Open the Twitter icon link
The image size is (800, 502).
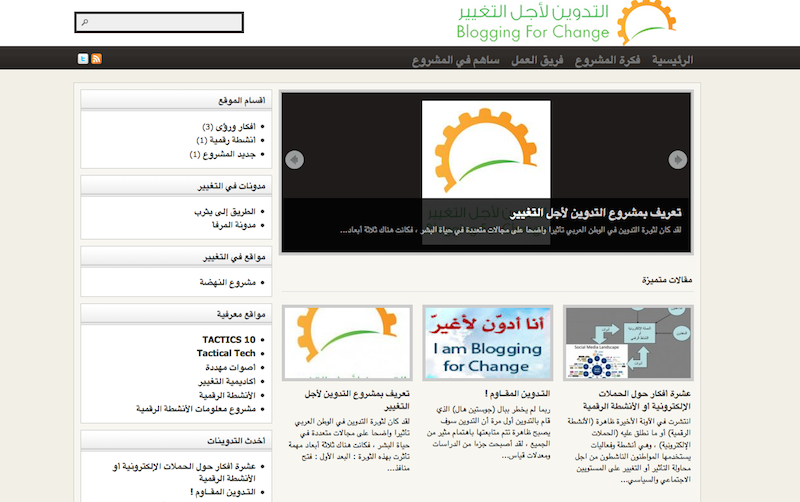pyautogui.click(x=83, y=59)
